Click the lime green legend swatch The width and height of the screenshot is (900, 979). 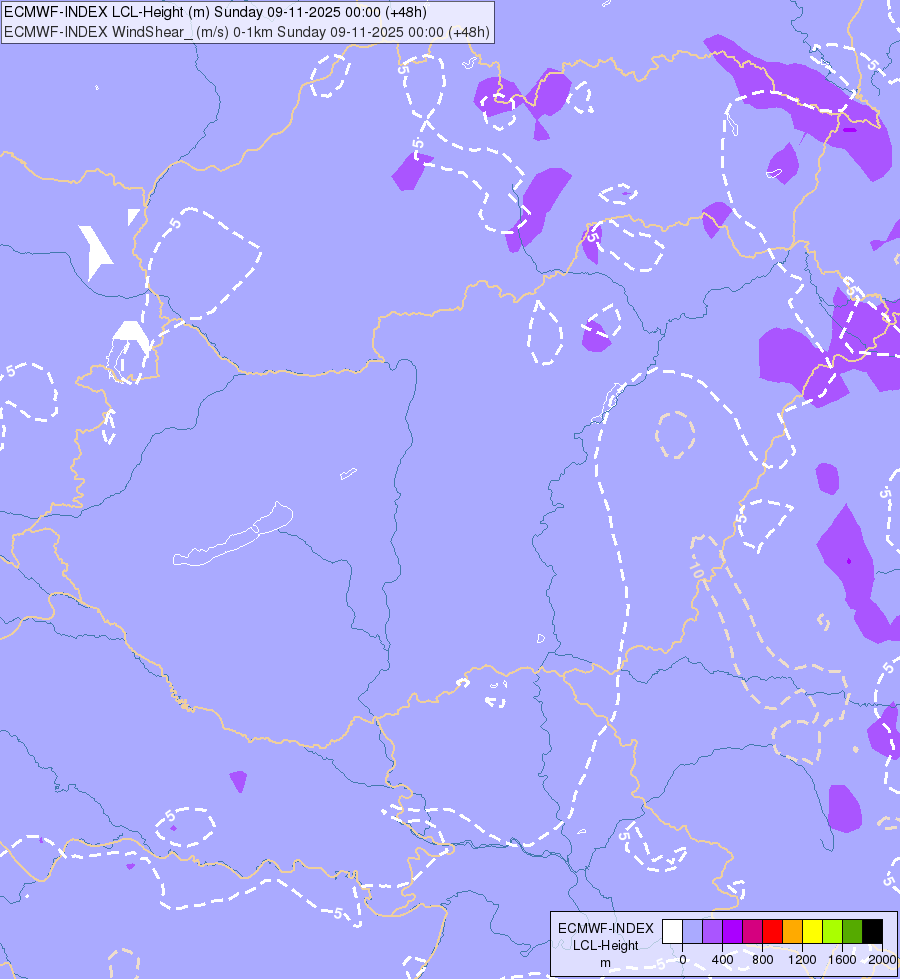pyautogui.click(x=833, y=931)
